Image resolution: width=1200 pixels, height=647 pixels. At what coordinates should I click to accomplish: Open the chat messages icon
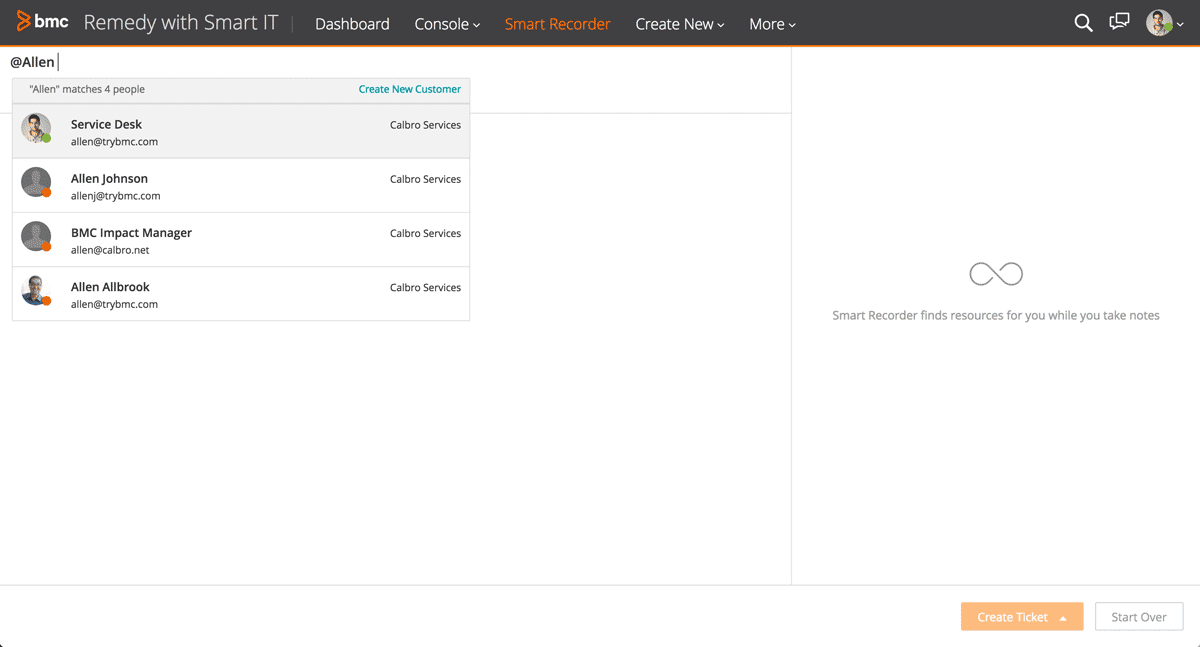[x=1120, y=22]
